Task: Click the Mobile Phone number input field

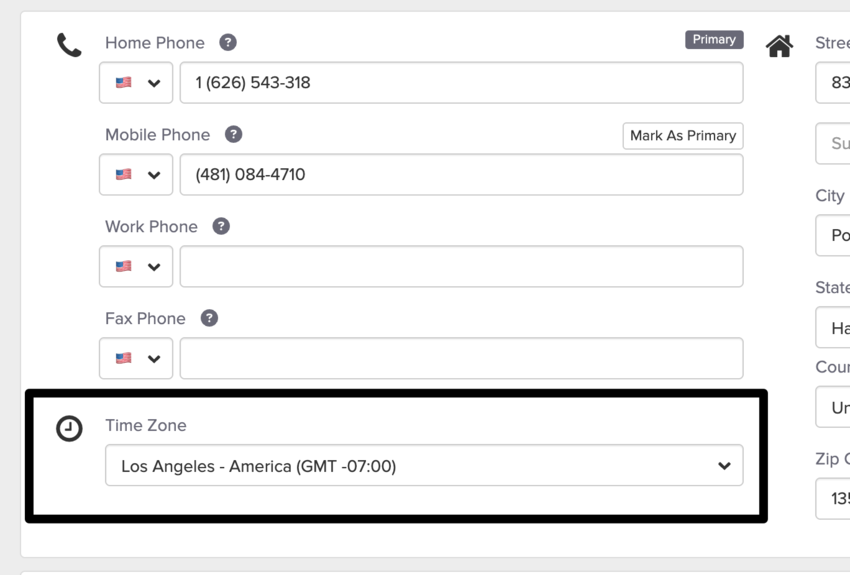Action: [461, 175]
